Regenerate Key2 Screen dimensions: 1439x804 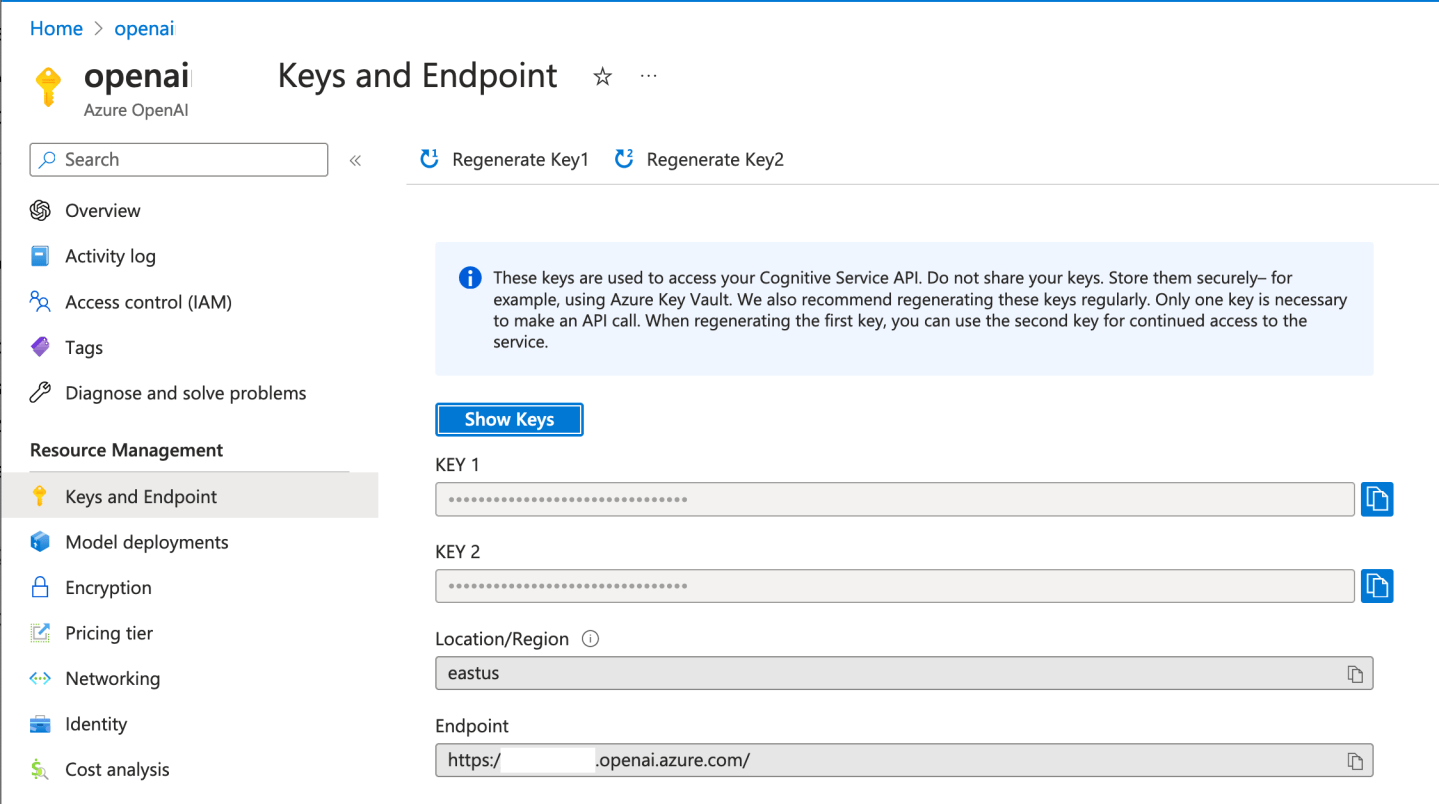click(x=699, y=160)
